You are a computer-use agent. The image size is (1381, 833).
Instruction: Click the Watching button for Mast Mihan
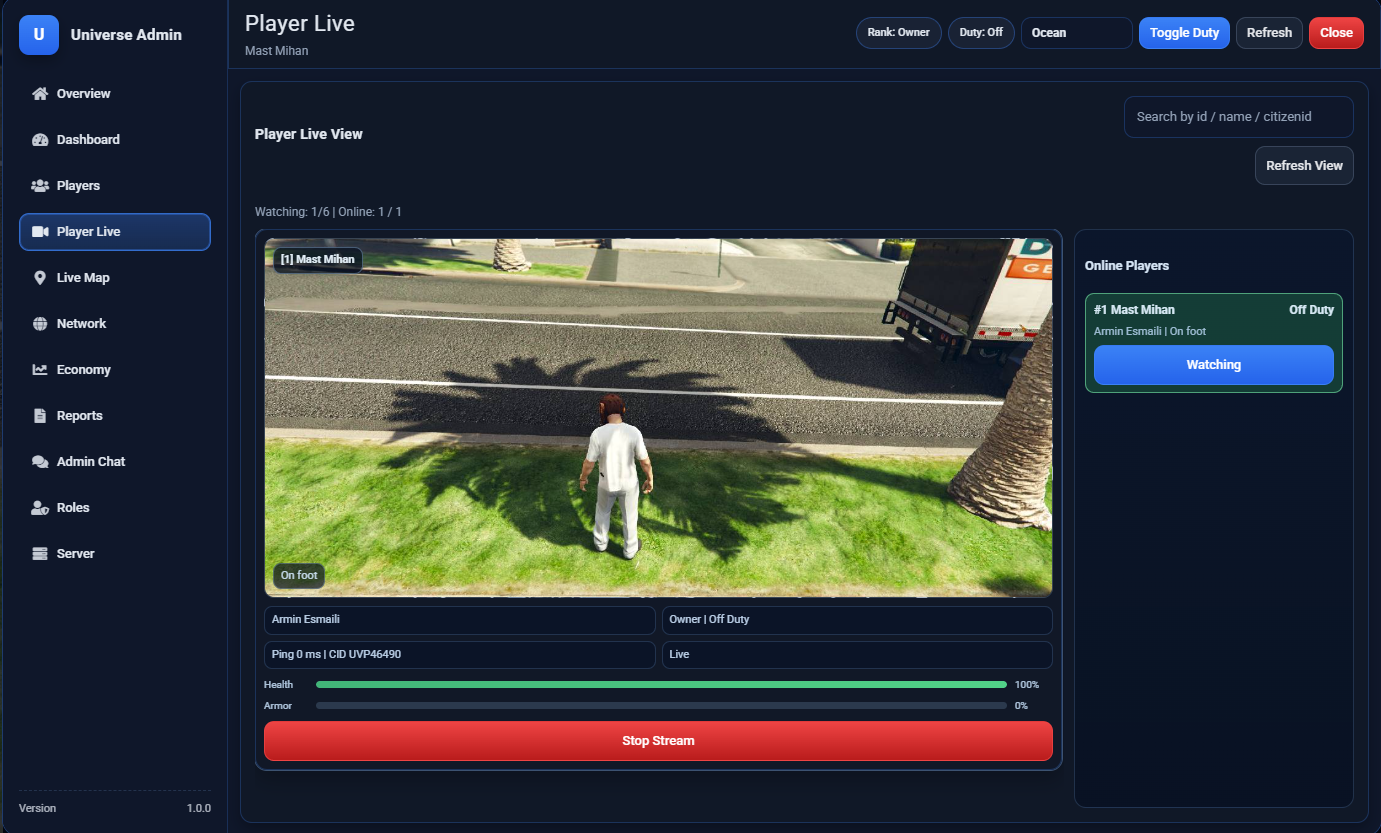[1214, 365]
